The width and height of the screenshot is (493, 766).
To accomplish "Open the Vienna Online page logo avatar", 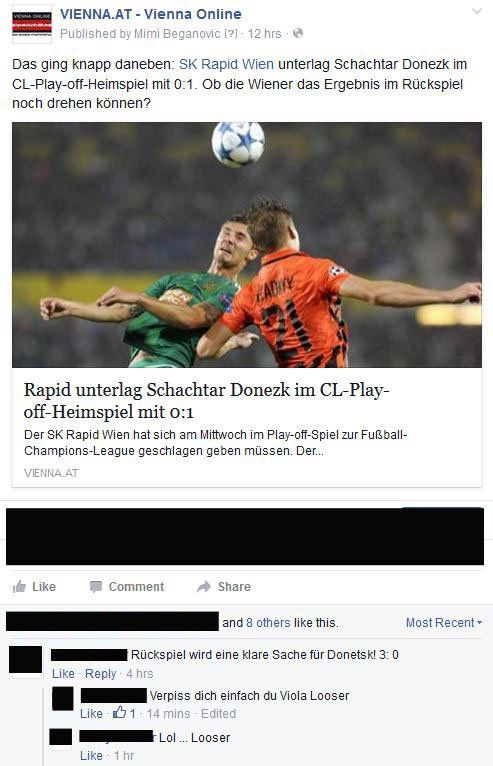I will pos(32,24).
